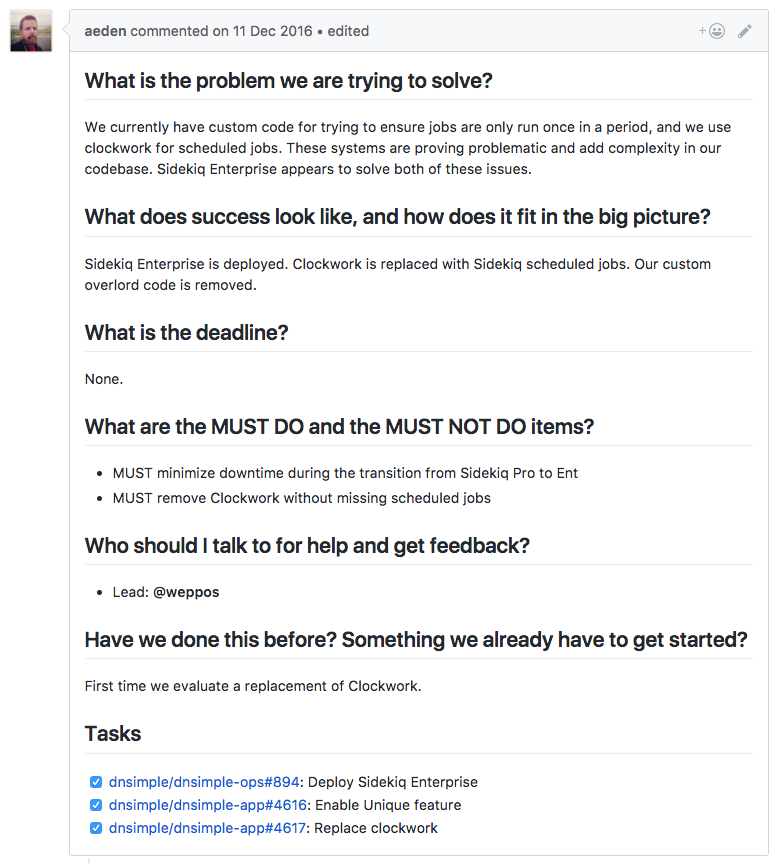Open the aeden username link
This screenshot has height=864, width=776.
[x=105, y=31]
